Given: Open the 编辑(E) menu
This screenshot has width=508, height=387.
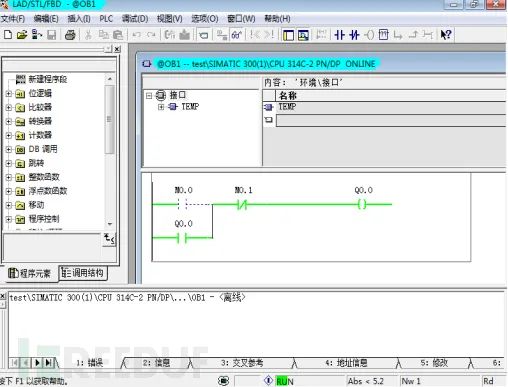Looking at the screenshot, I should [46, 19].
